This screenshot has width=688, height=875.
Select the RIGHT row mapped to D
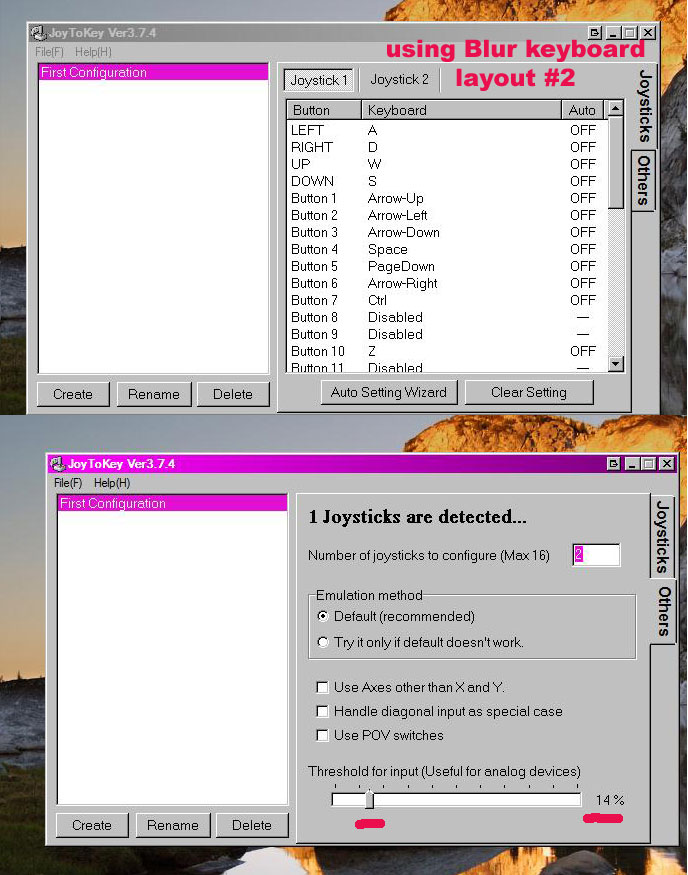446,147
